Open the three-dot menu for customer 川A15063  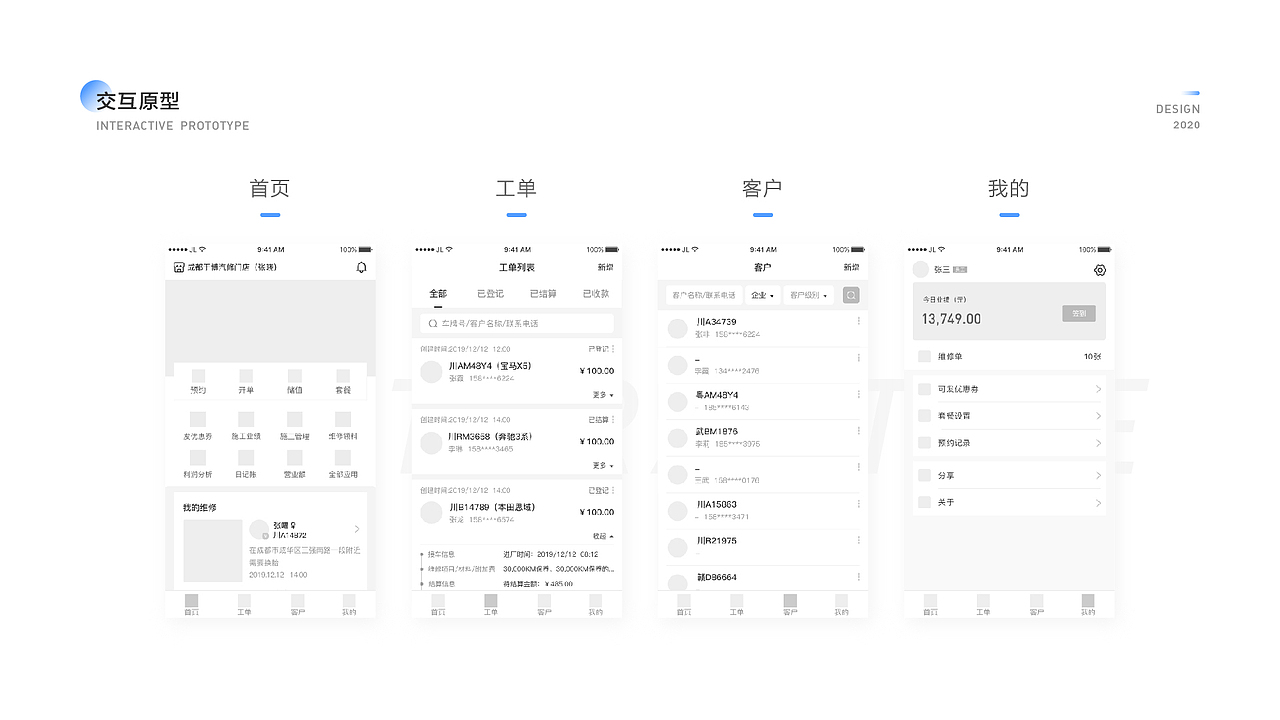(858, 504)
